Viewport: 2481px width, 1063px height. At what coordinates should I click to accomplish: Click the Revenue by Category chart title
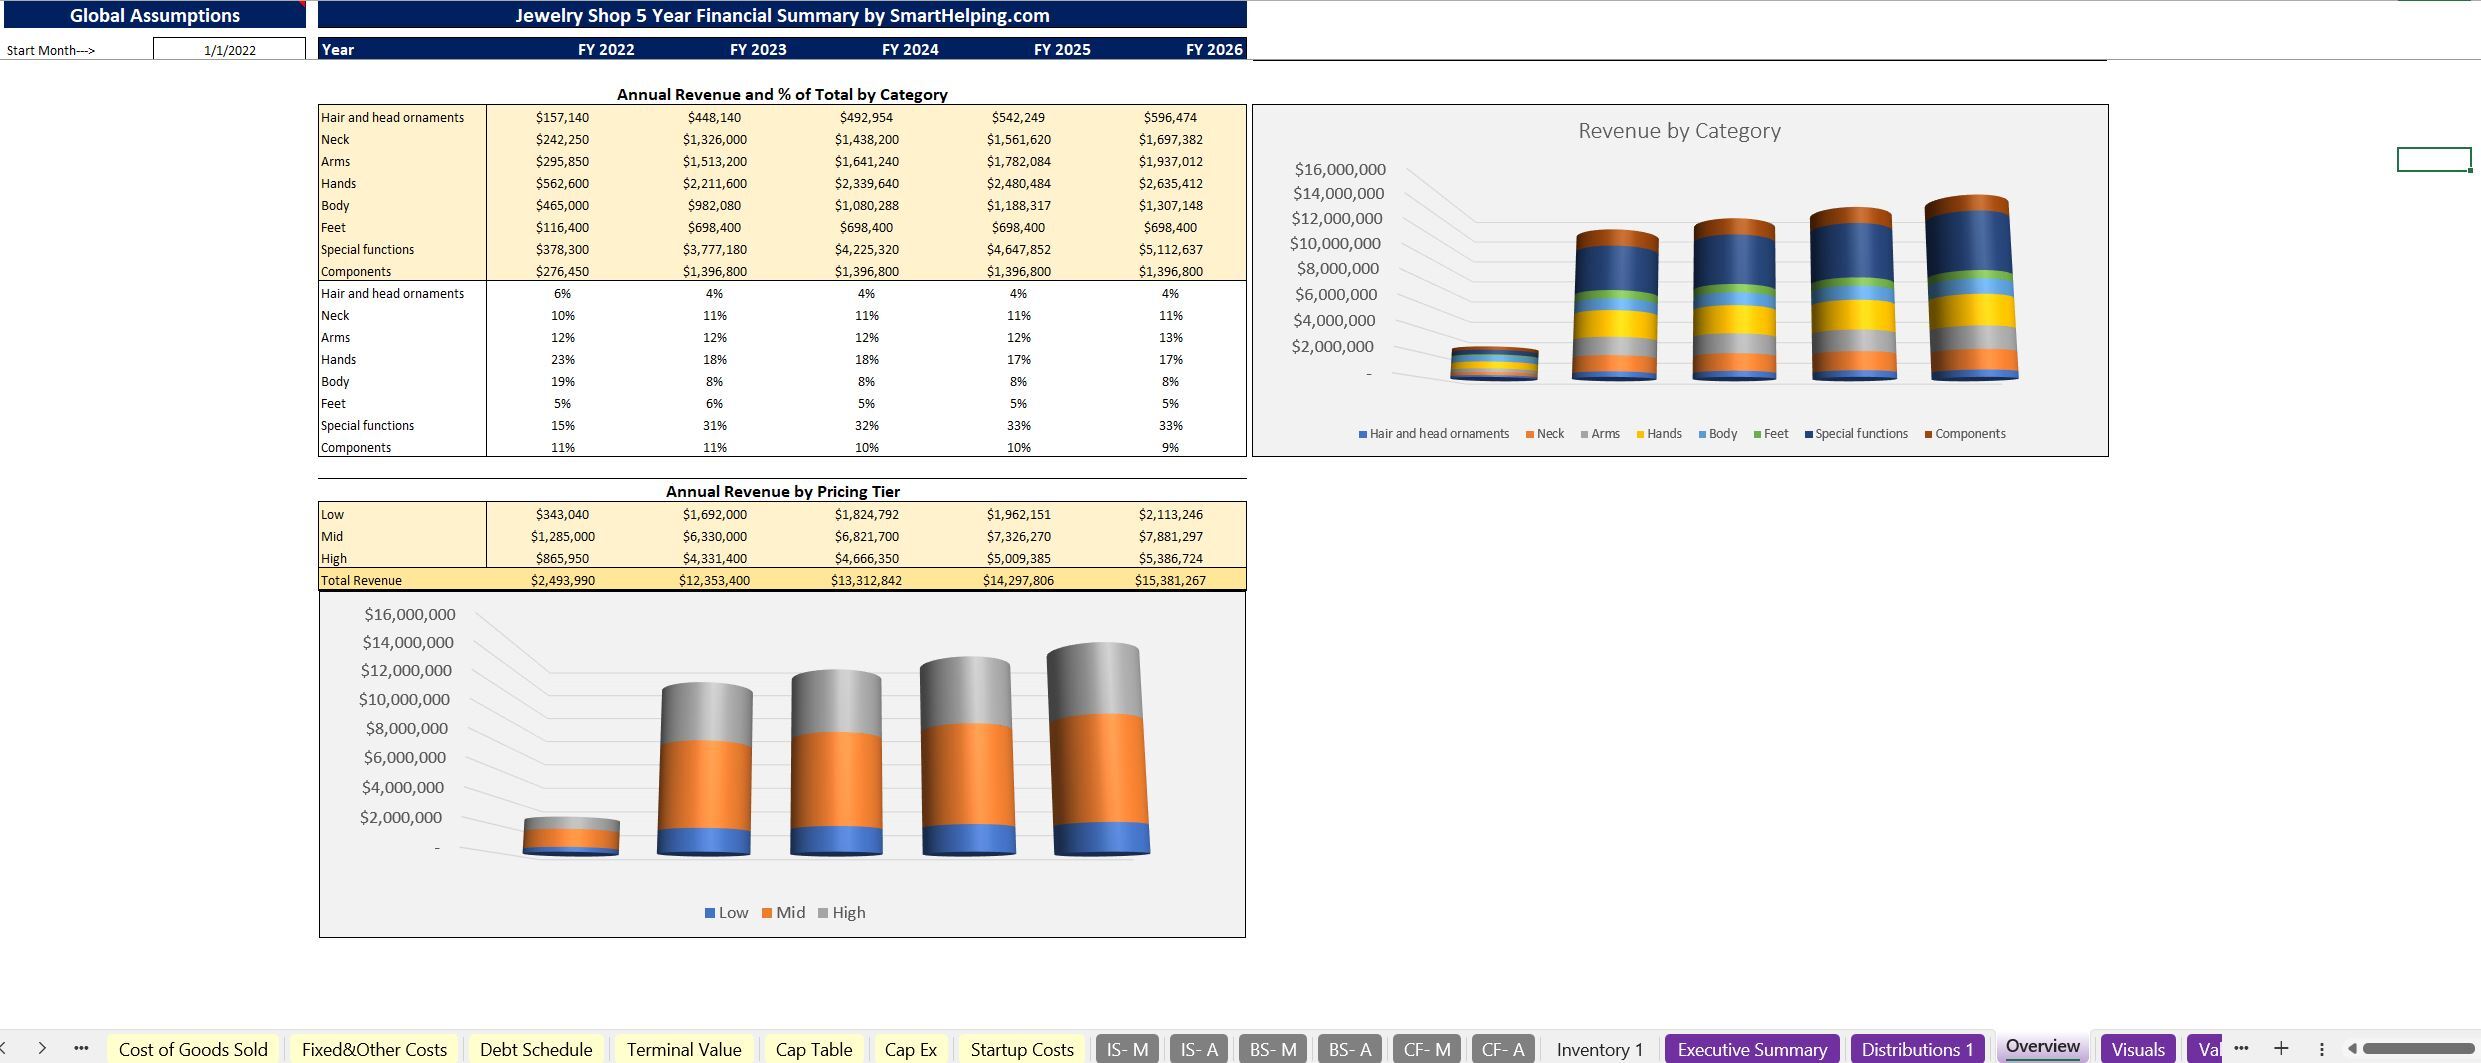pos(1679,130)
